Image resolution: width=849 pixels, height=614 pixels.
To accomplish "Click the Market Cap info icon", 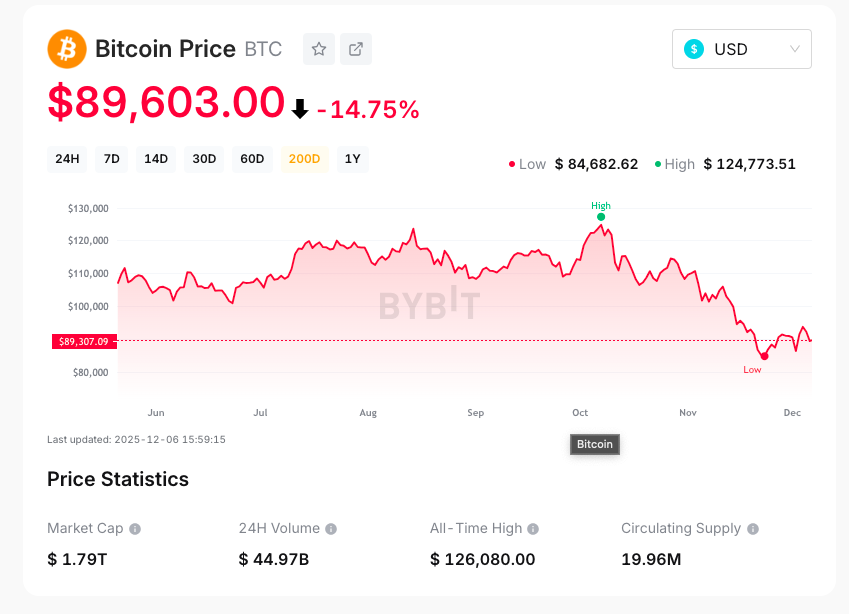I will [135, 529].
